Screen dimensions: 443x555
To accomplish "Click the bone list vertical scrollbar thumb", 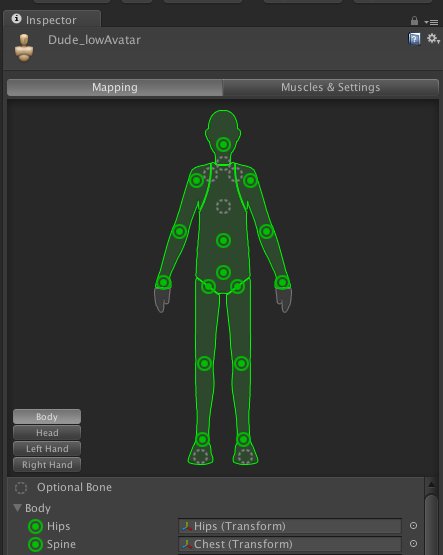I will [431, 525].
